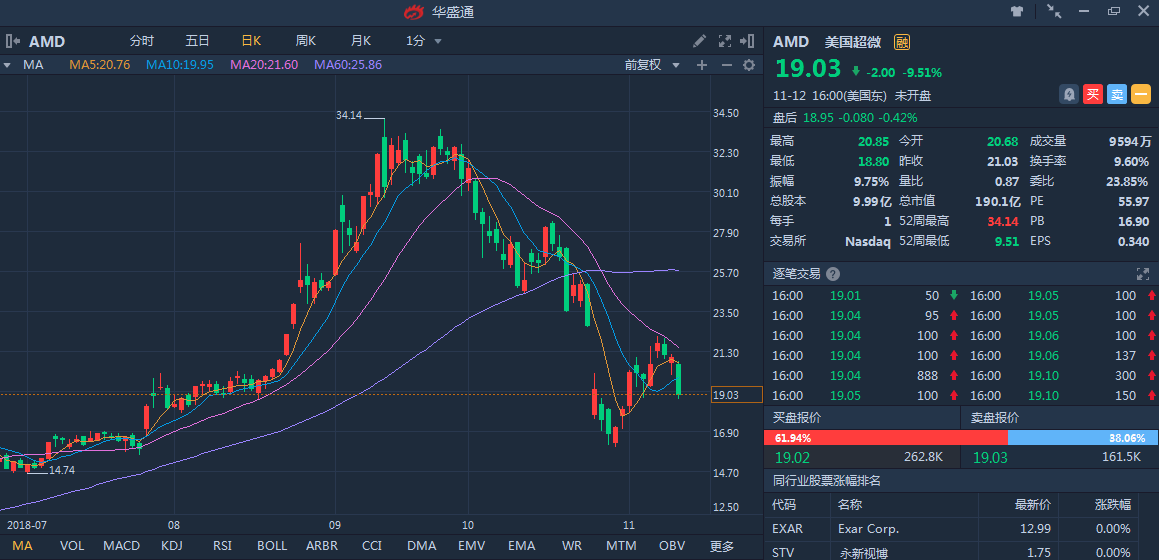Open the 1分 interval dropdown
The image size is (1159, 560).
pos(424,41)
